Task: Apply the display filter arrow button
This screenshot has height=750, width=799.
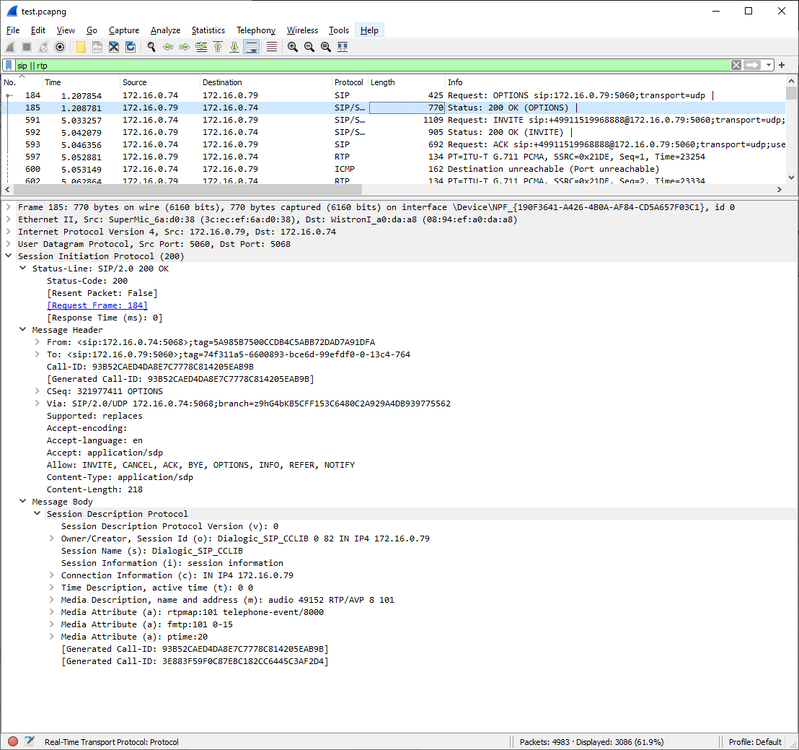Action: click(x=752, y=65)
